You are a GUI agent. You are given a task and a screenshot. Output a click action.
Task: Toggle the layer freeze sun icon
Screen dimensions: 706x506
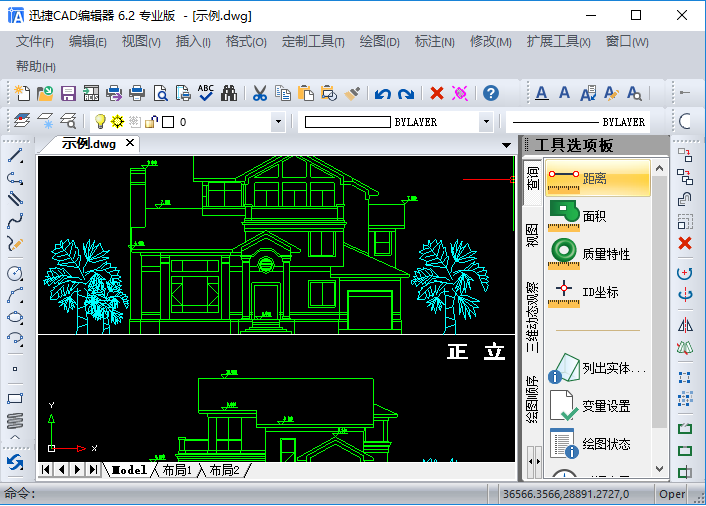[x=118, y=121]
